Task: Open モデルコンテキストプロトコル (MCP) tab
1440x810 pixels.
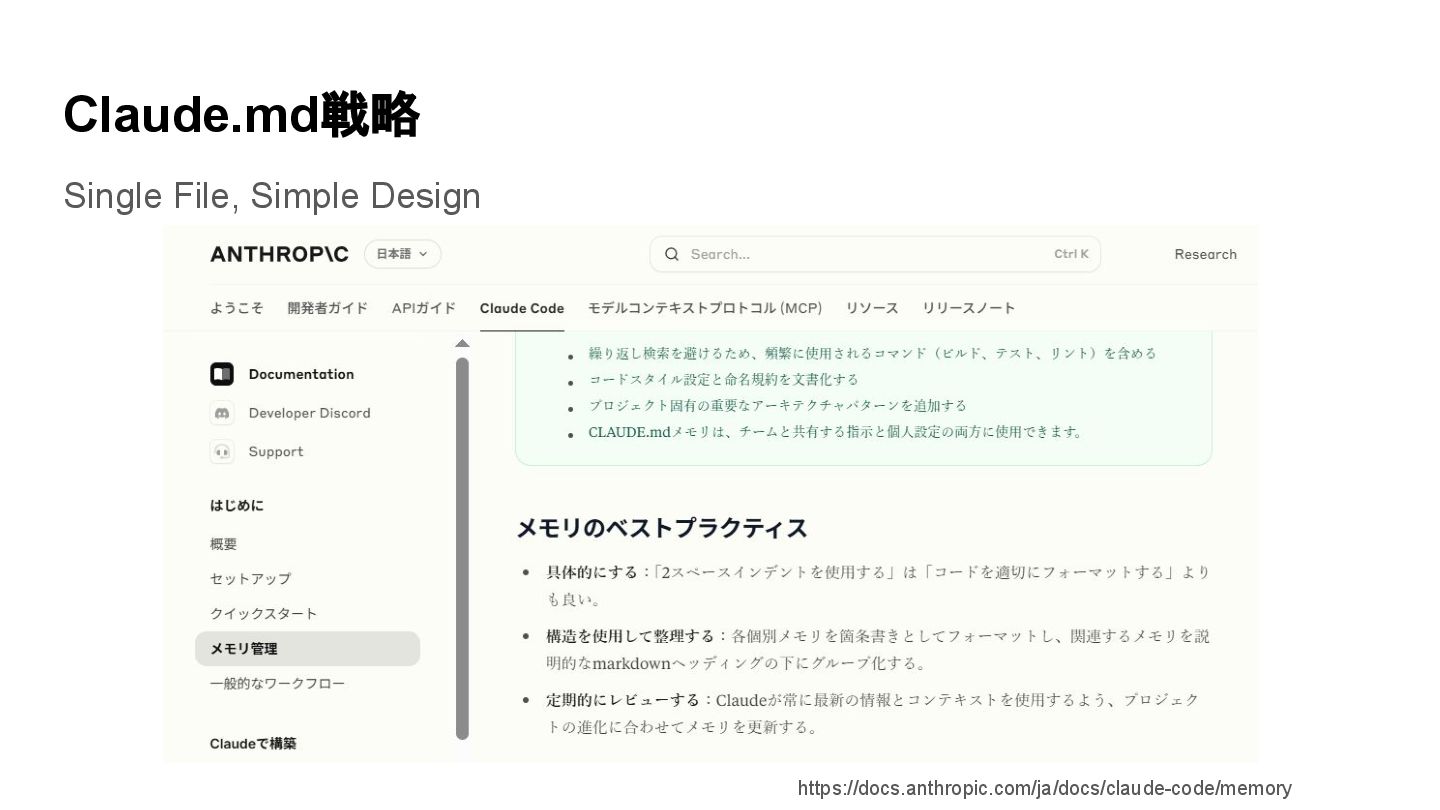Action: pos(705,308)
